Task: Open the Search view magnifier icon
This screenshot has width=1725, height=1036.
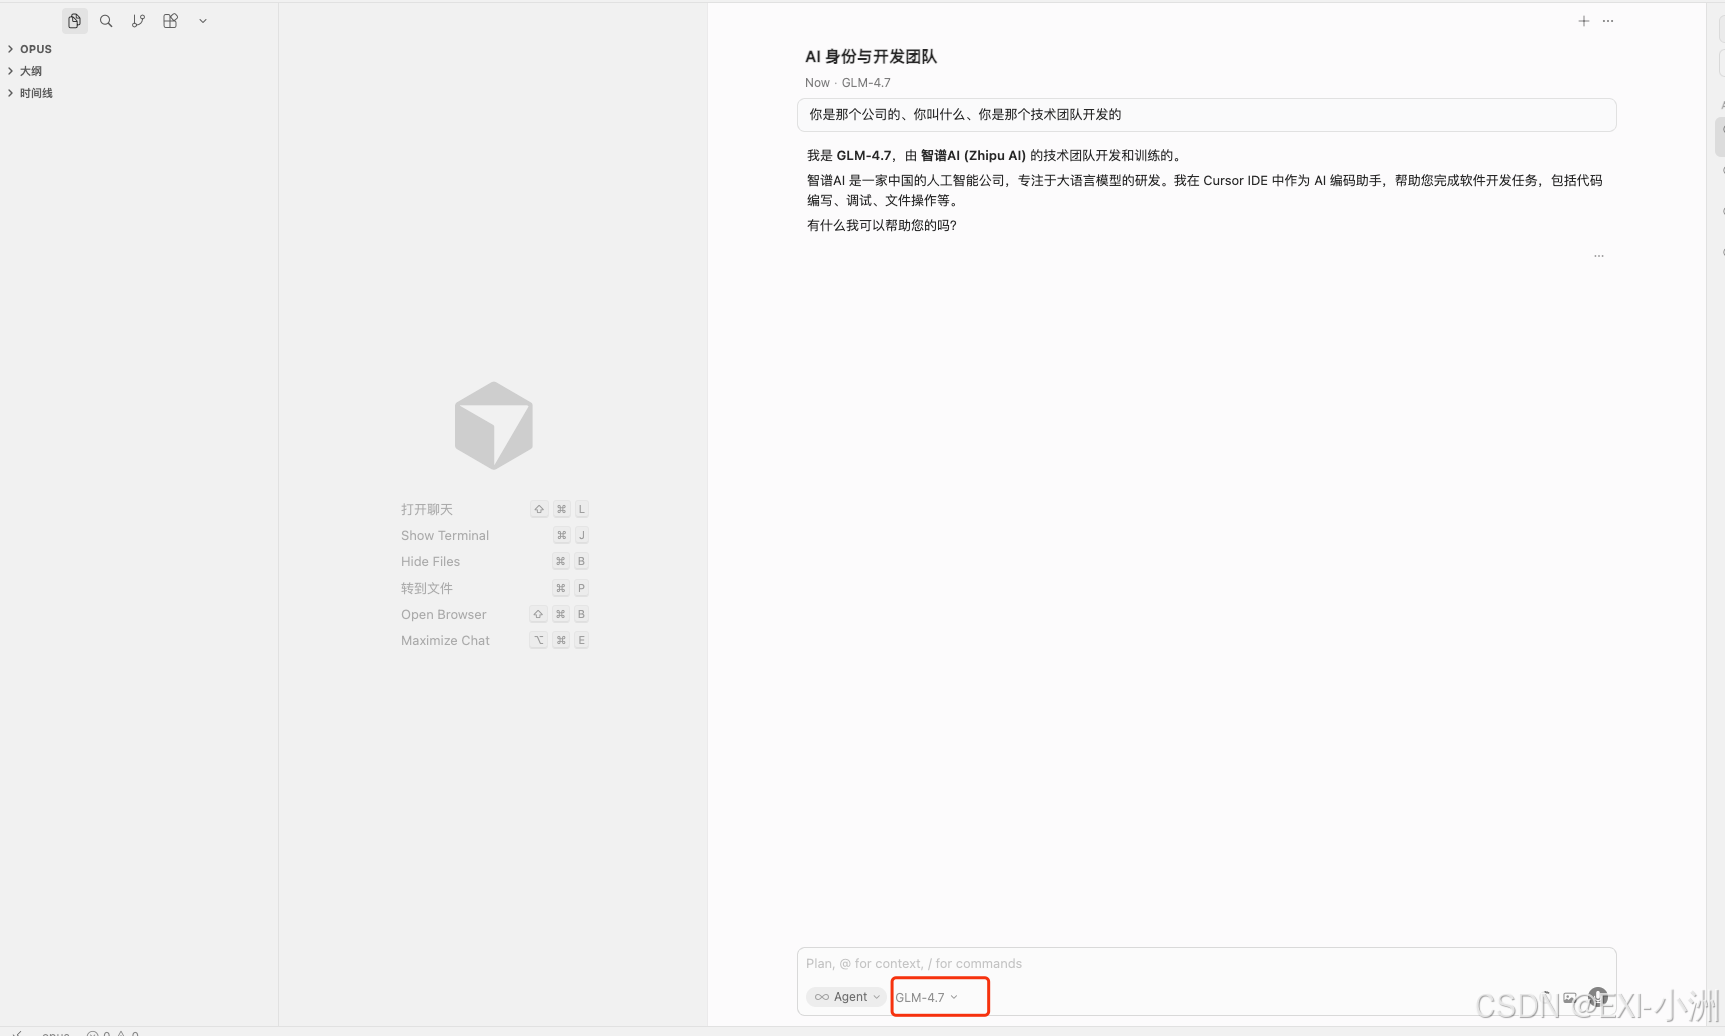Action: (x=106, y=21)
